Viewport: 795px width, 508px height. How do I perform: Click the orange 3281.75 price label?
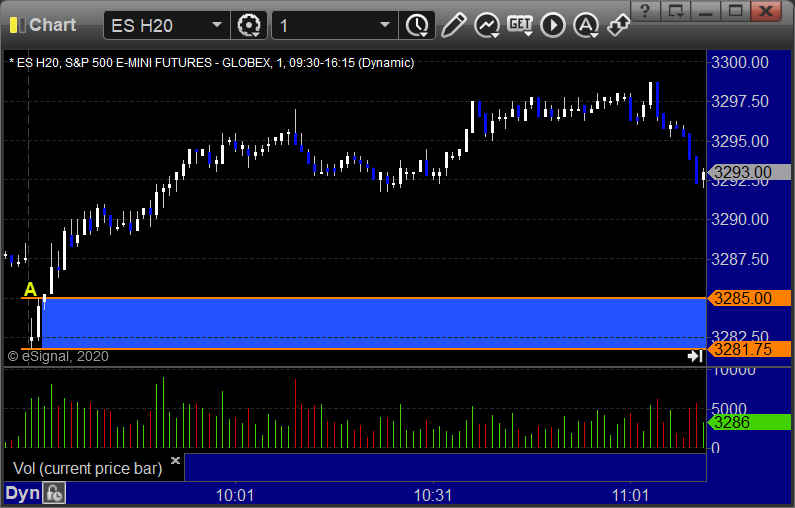749,349
